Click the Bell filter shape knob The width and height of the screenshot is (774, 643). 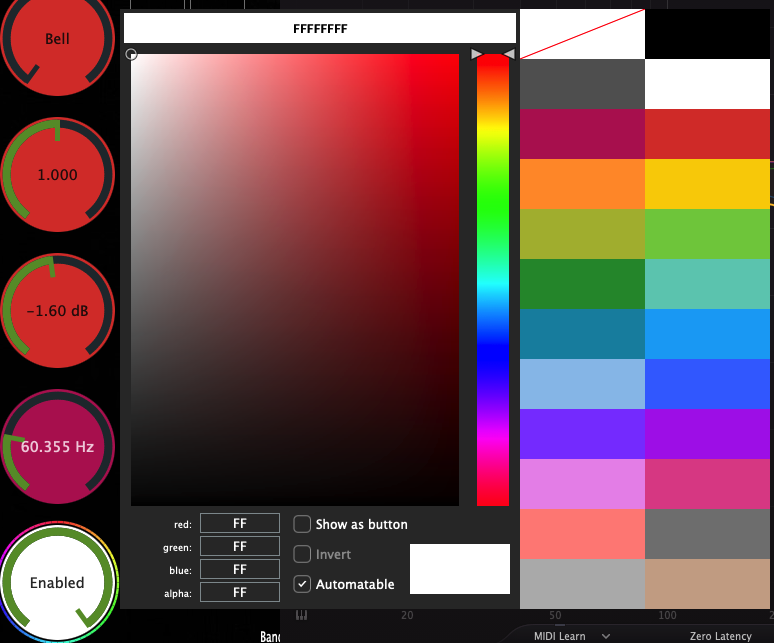tap(58, 40)
